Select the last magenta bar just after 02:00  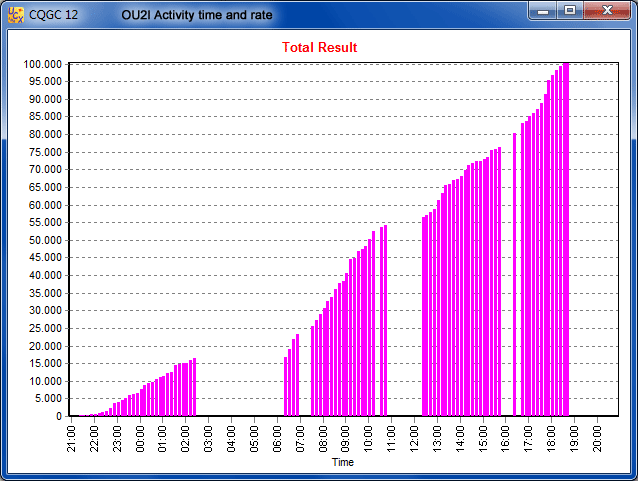194,387
